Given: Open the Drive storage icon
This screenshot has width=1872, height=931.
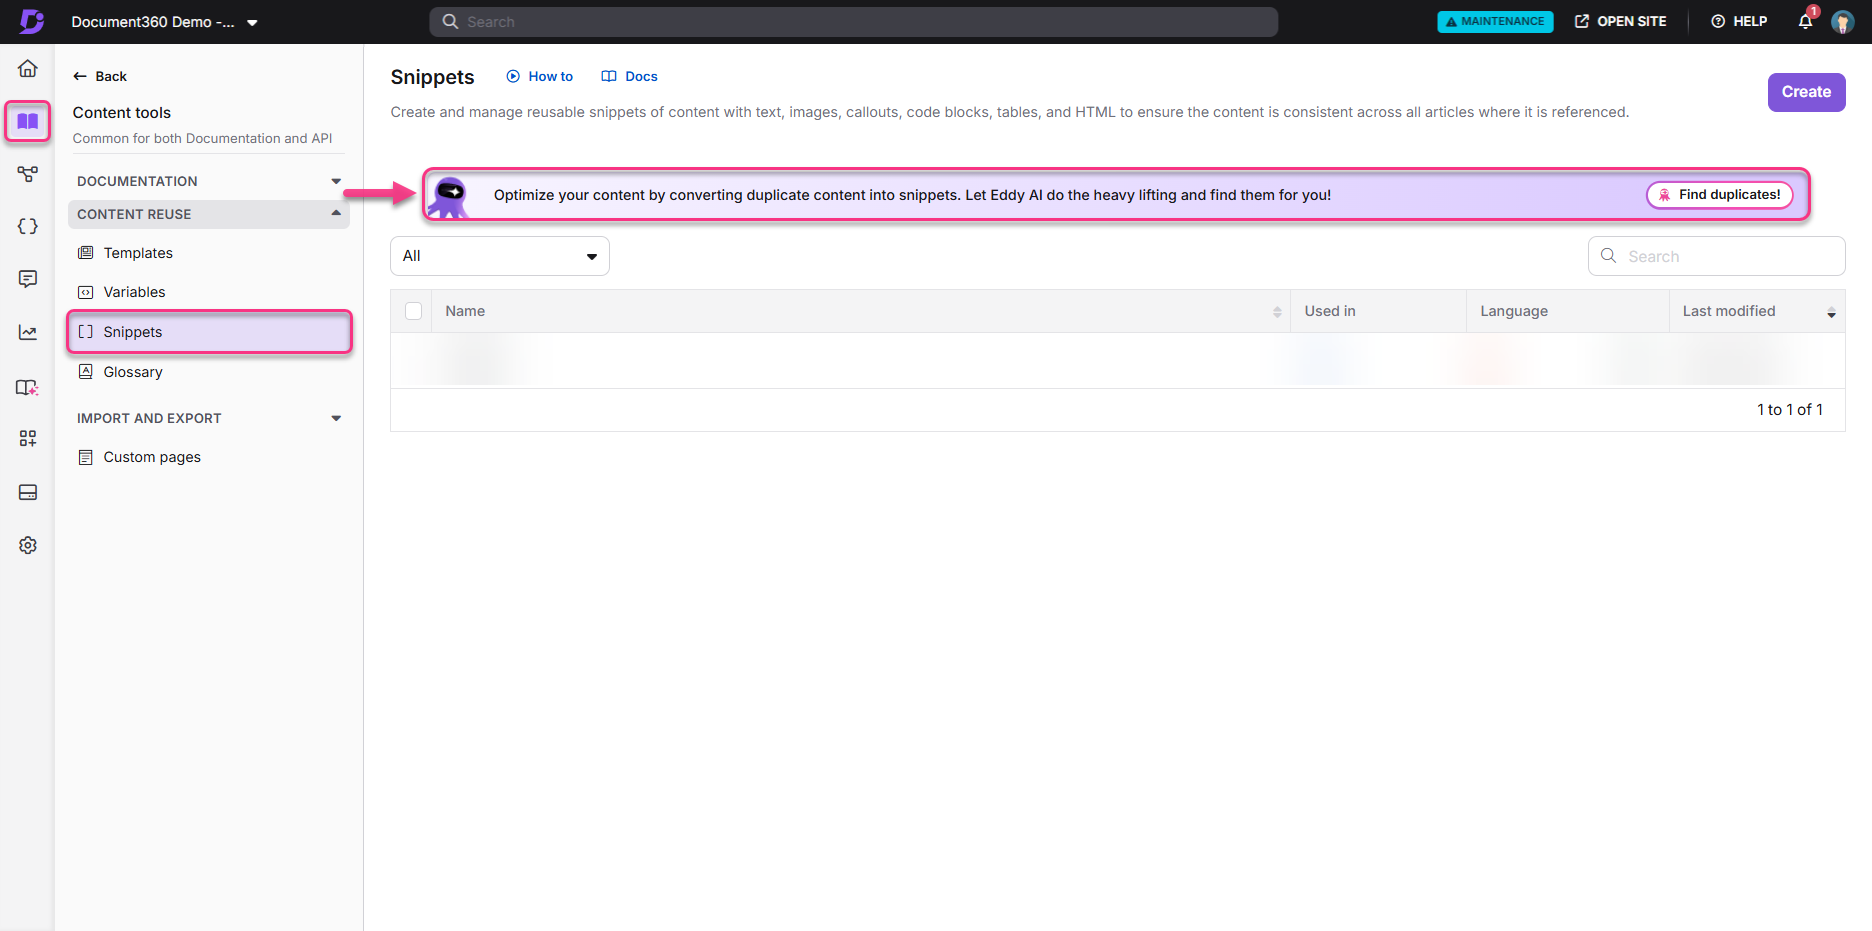Looking at the screenshot, I should click(x=27, y=492).
